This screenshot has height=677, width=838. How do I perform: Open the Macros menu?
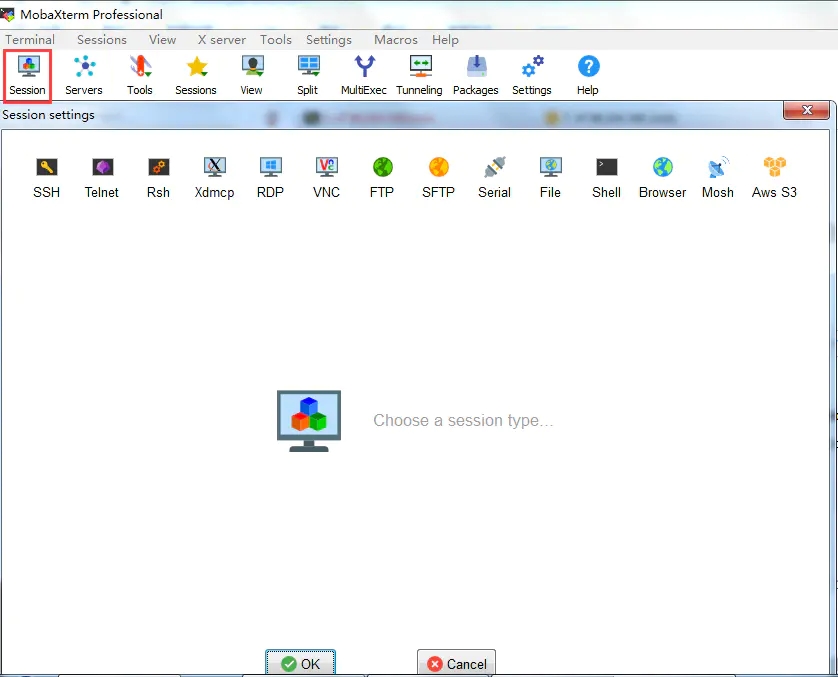(395, 40)
